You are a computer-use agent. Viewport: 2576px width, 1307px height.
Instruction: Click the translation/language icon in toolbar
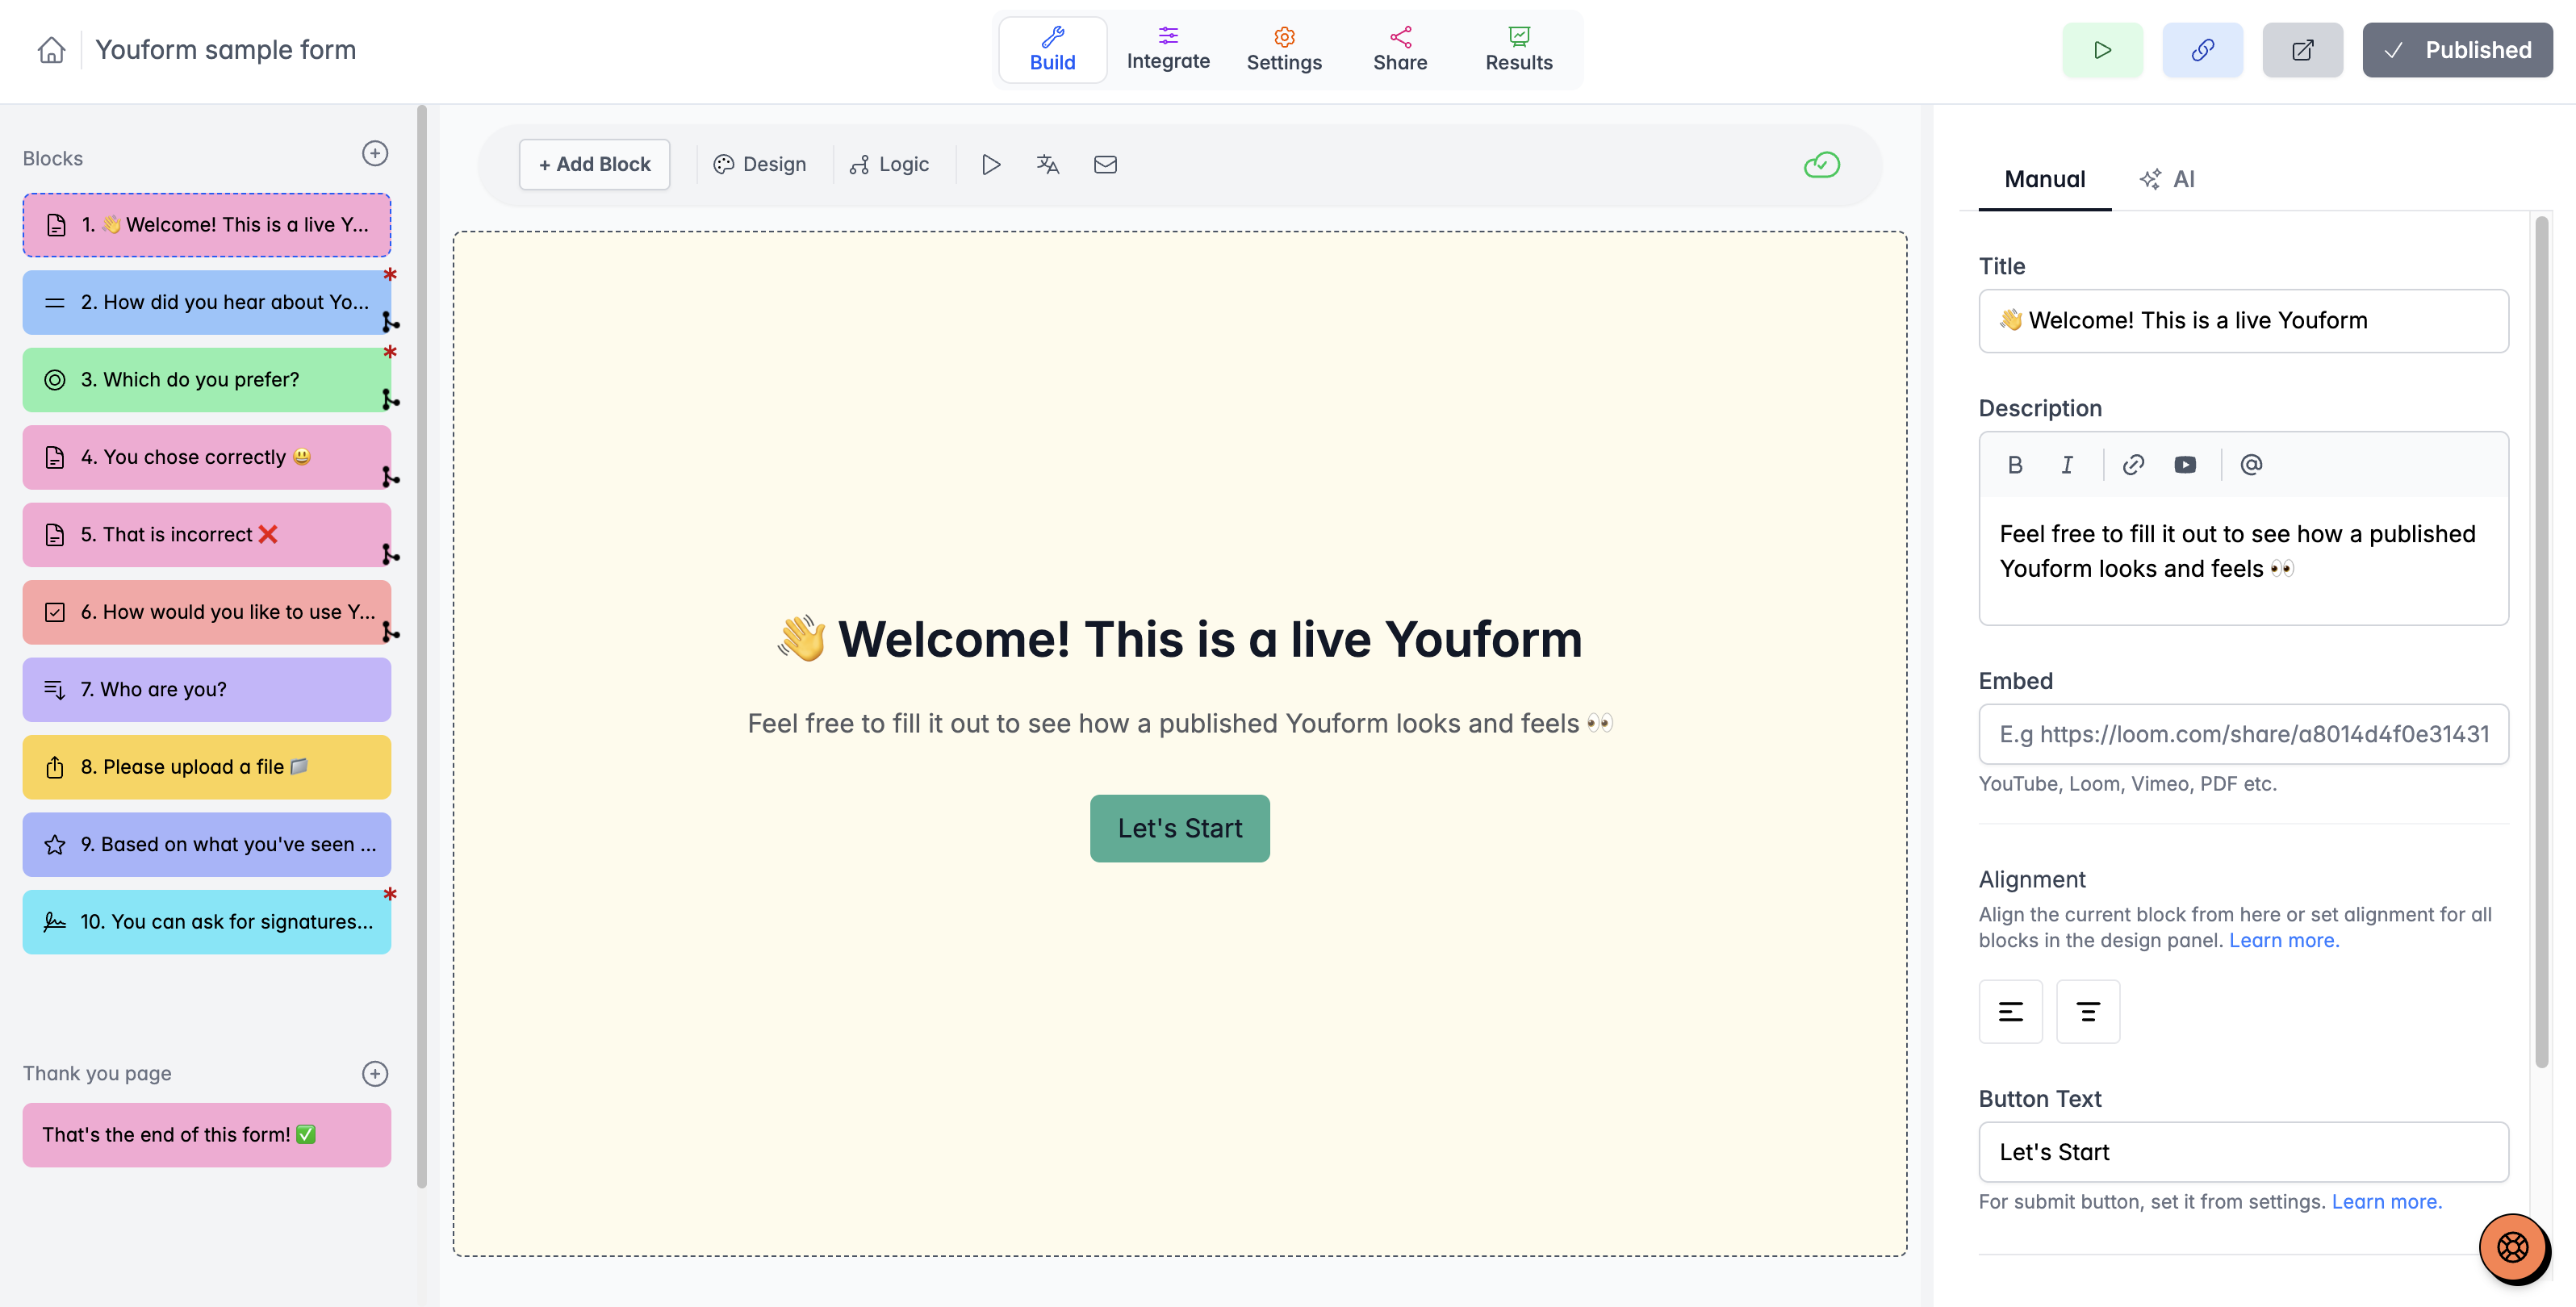tap(1047, 164)
